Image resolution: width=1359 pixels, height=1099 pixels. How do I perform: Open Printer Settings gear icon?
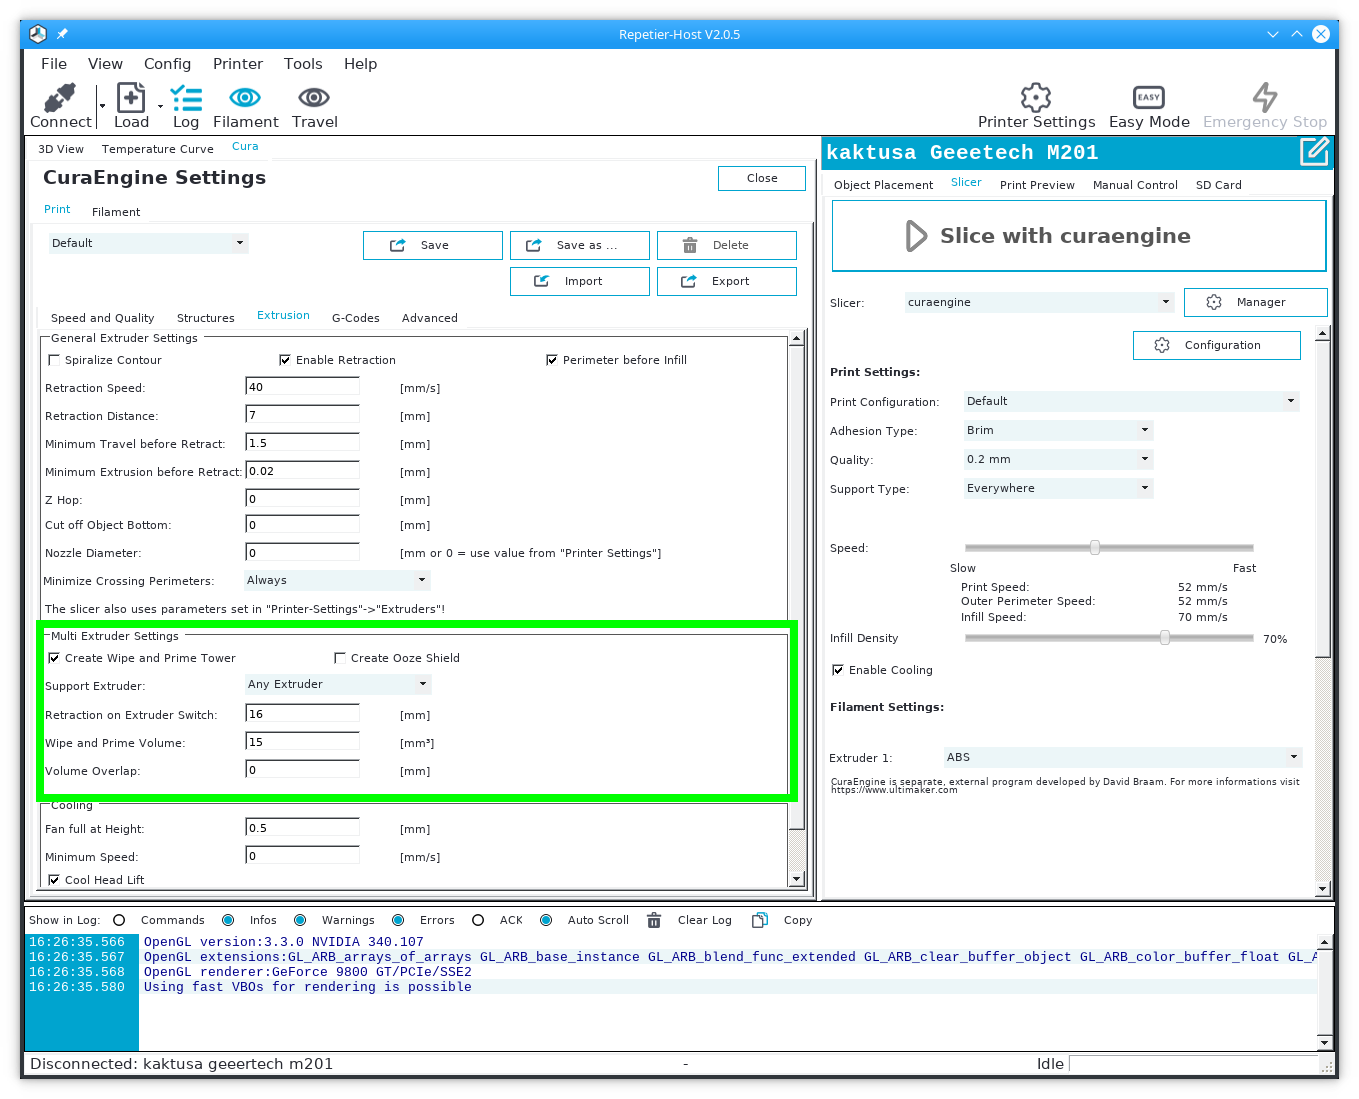coord(1036,97)
